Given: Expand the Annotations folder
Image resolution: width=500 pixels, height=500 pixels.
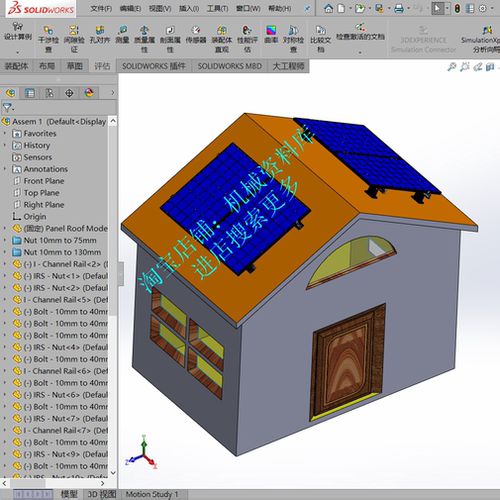Looking at the screenshot, I should point(5,169).
